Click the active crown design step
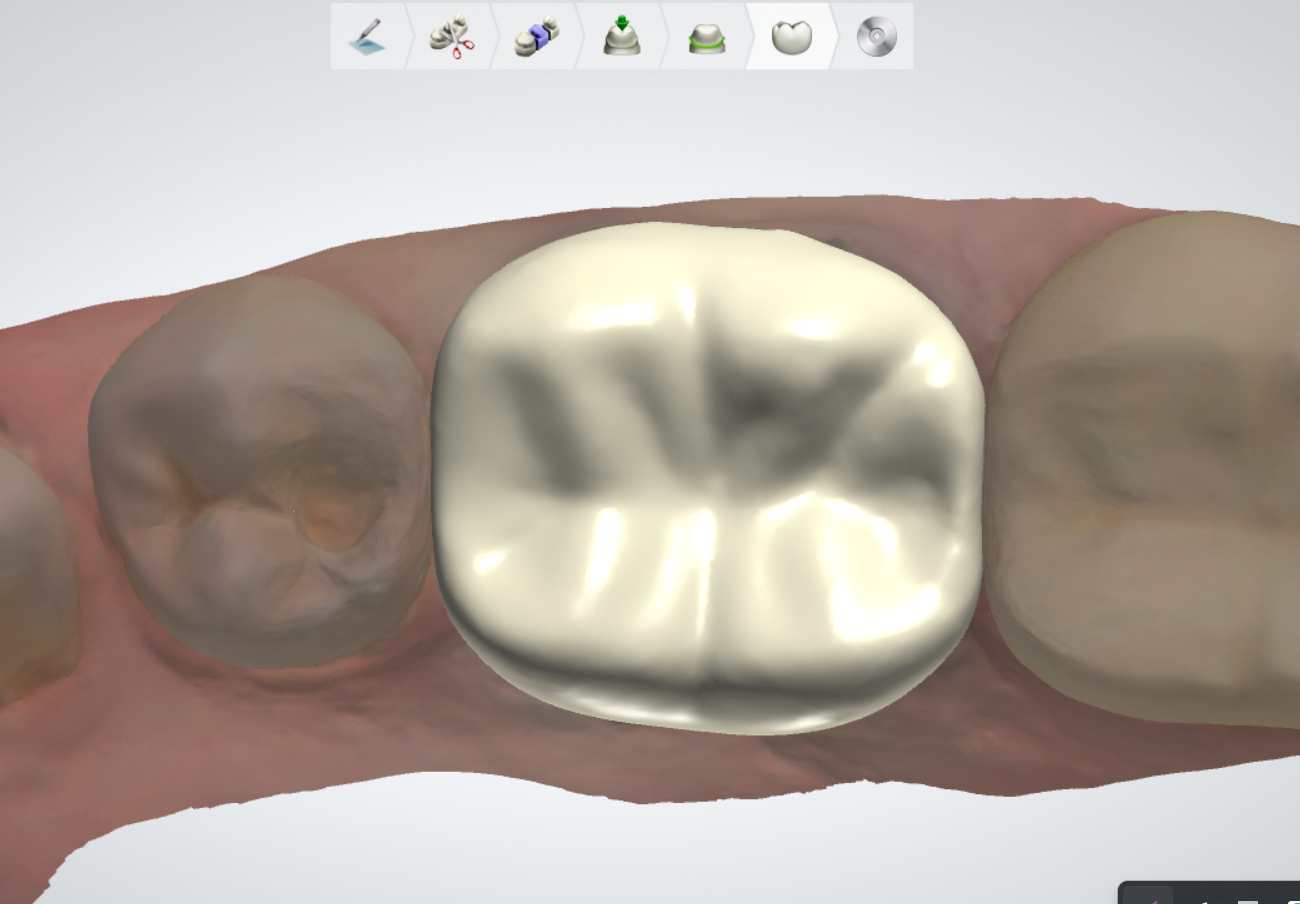The image size is (1300, 904). [791, 37]
